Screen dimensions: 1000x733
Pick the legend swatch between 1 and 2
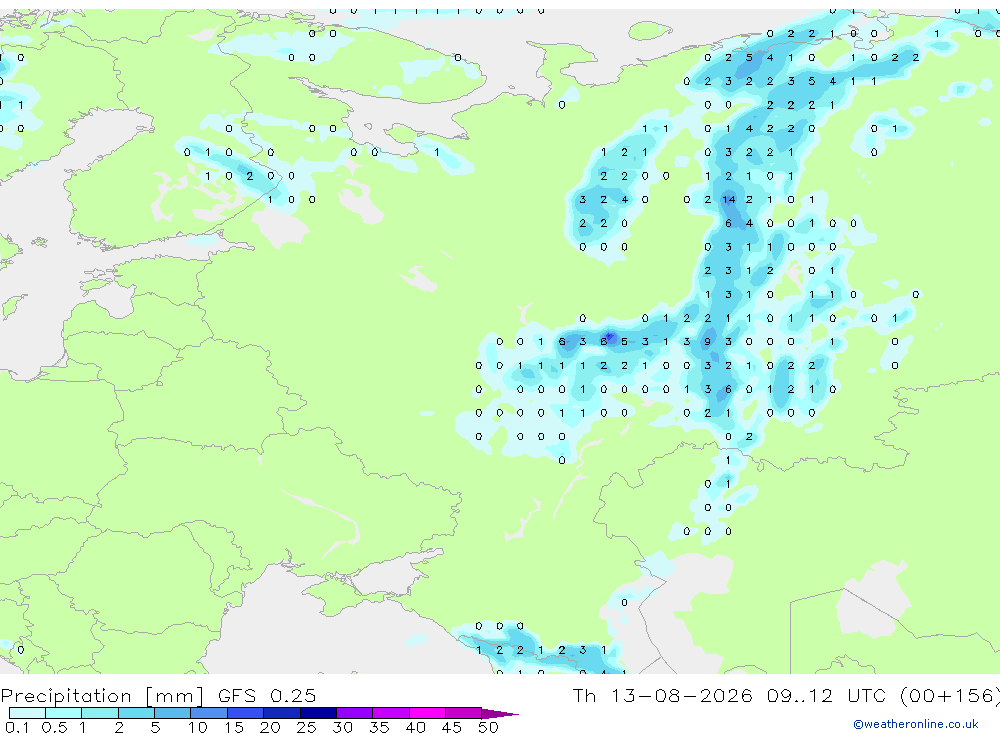pos(100,713)
